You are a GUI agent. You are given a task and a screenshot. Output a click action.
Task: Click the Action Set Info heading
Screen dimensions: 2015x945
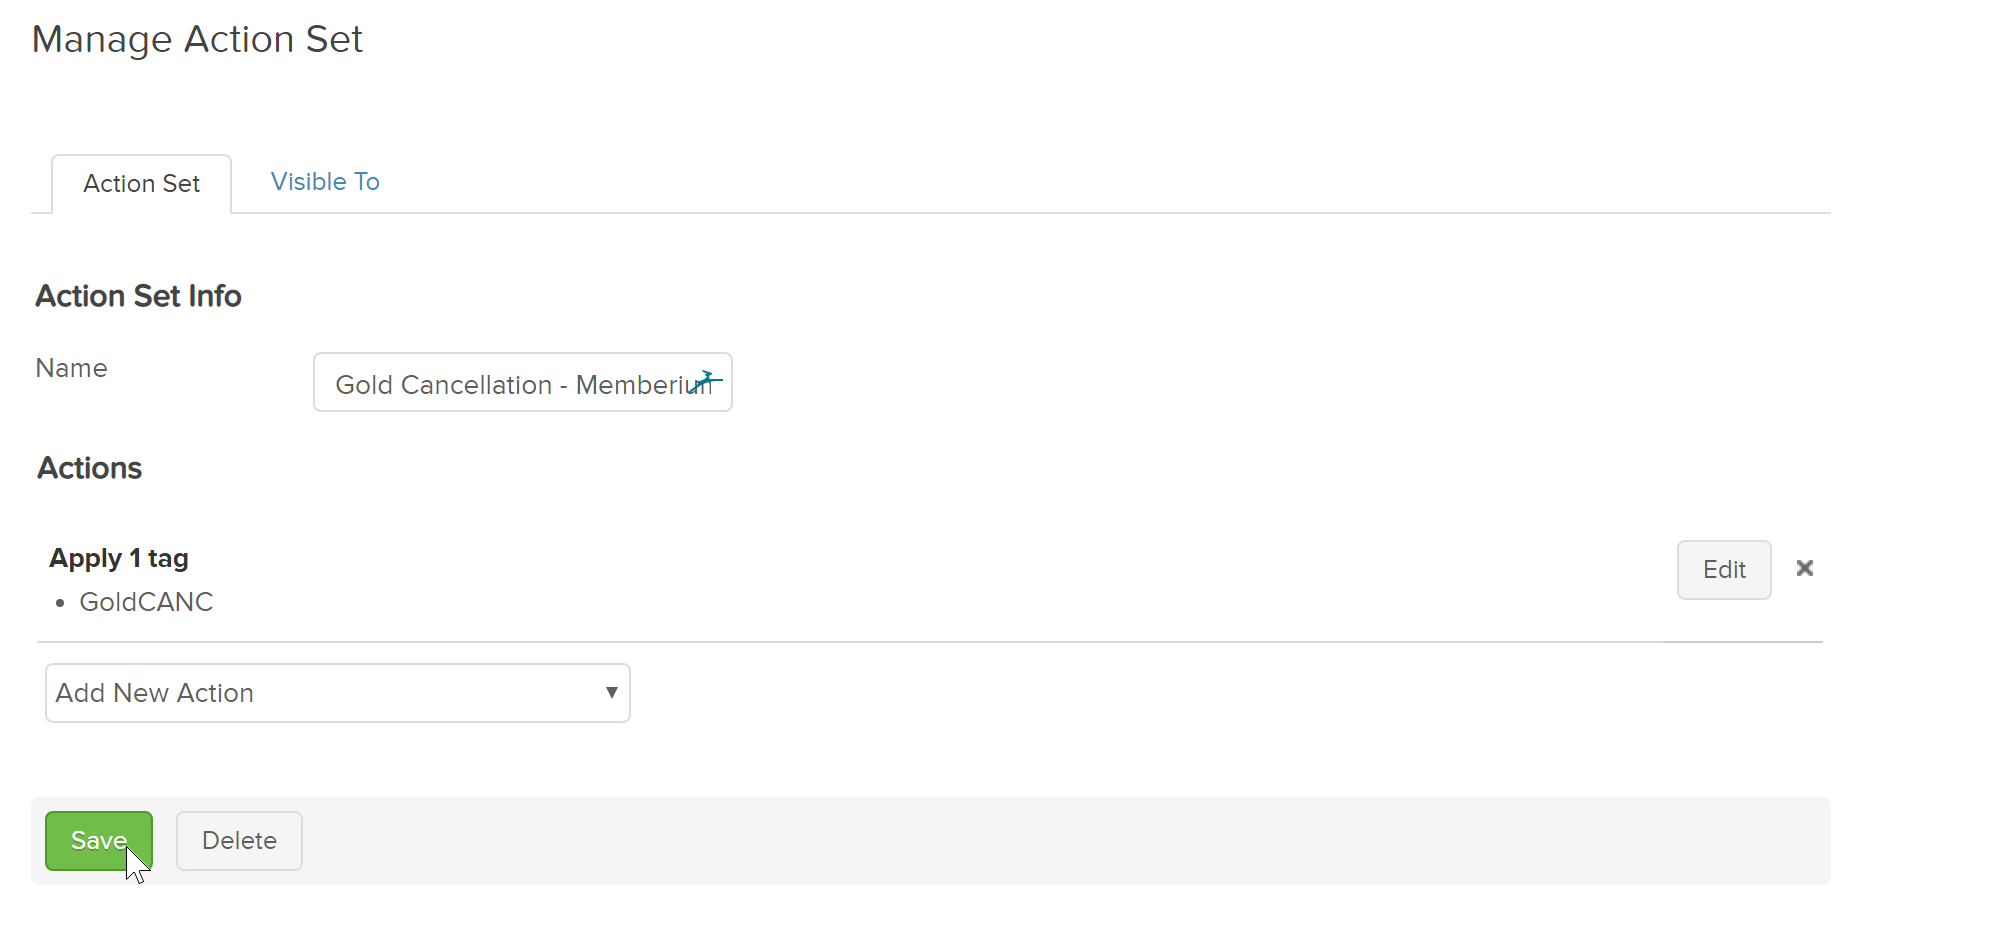pyautogui.click(x=139, y=296)
